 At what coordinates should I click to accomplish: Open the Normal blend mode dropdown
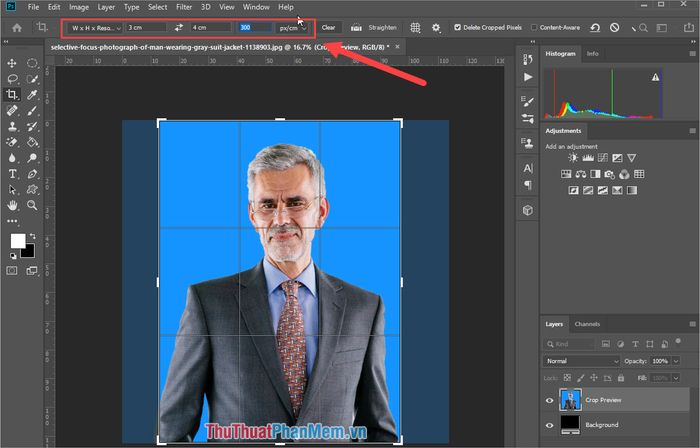[x=582, y=361]
